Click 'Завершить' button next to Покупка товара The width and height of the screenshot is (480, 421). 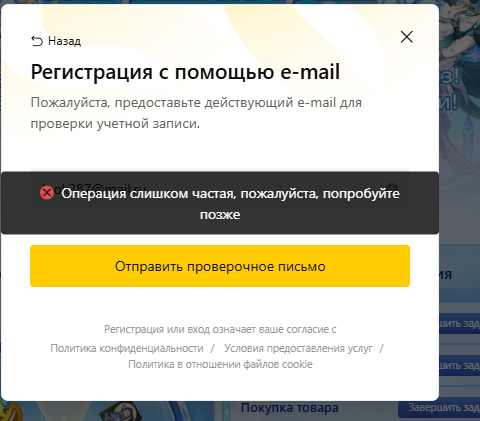point(439,407)
